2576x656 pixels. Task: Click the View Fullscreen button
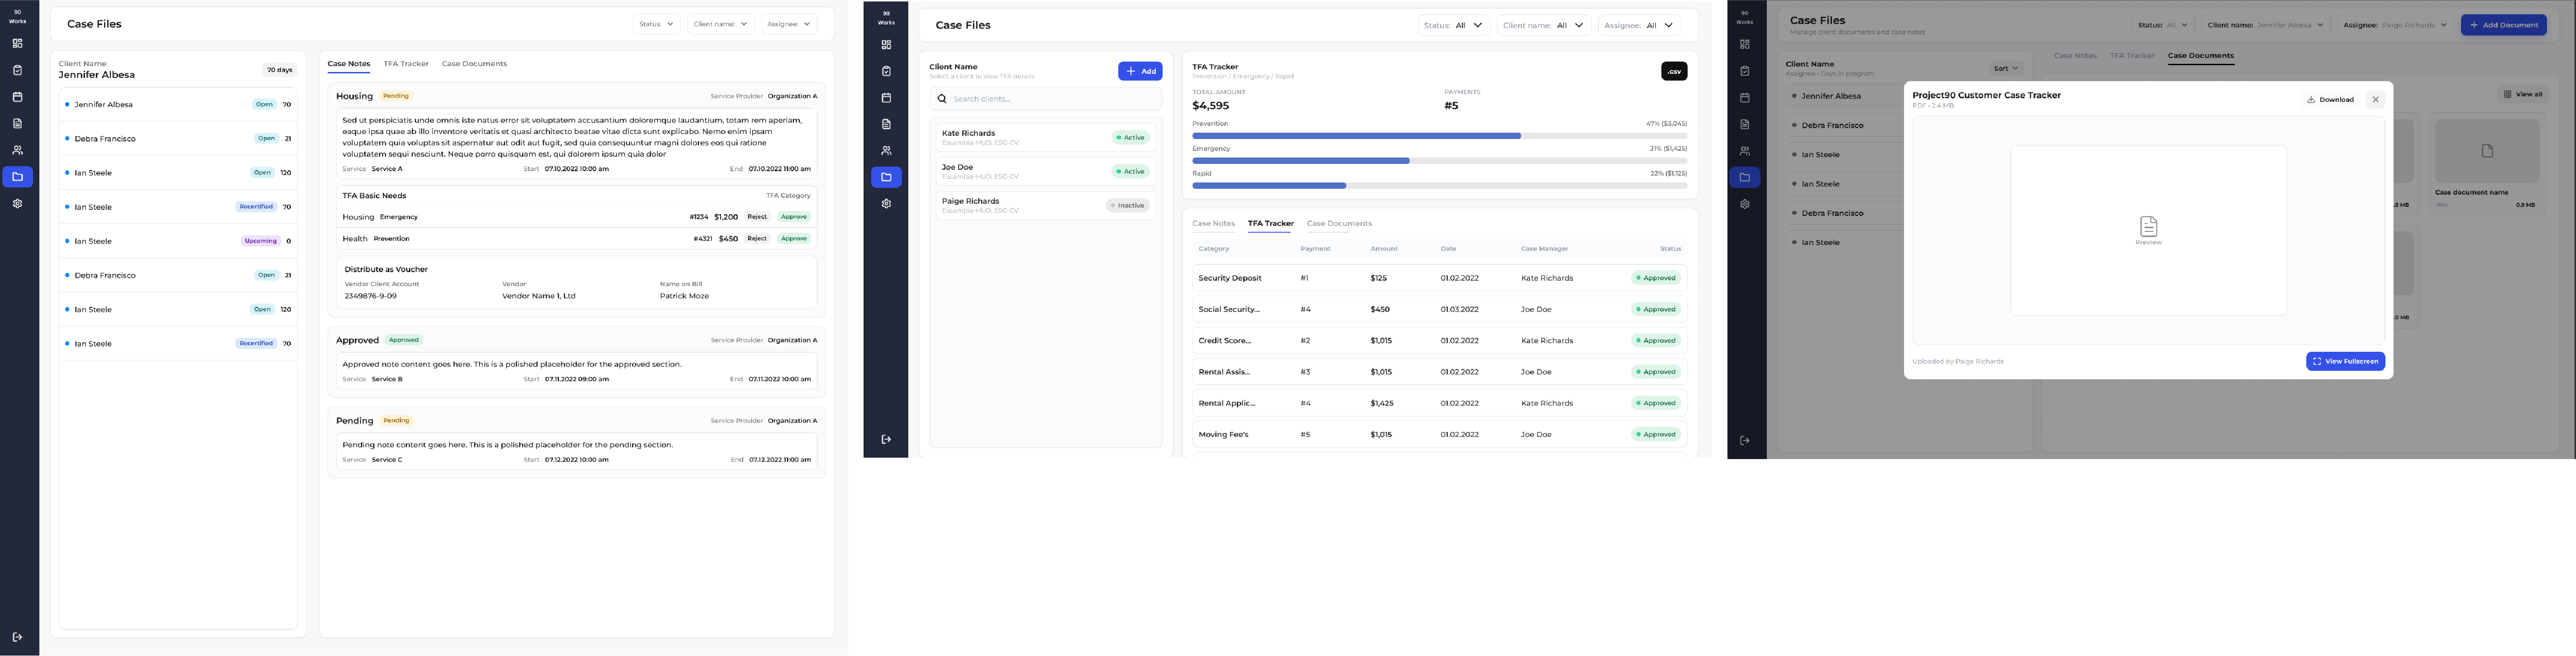coord(2345,361)
